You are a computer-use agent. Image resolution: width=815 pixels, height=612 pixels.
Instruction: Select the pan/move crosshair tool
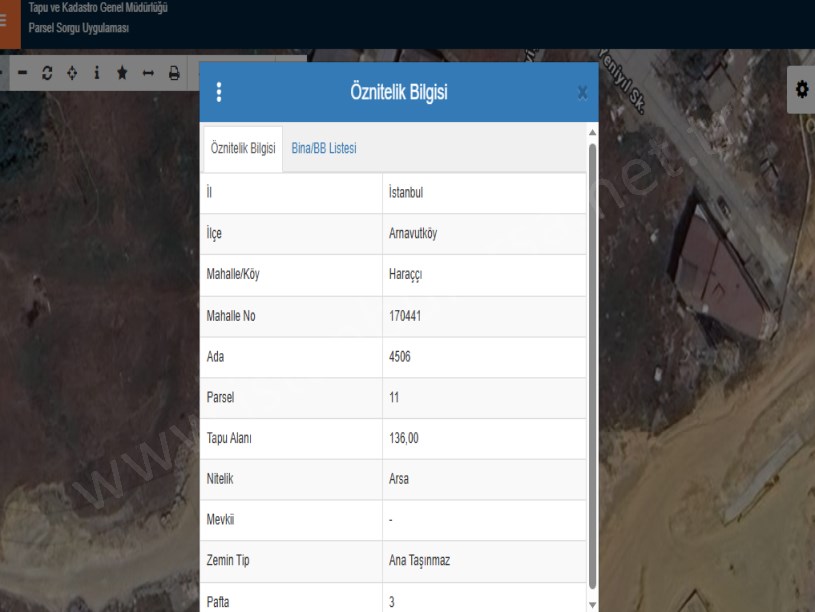click(71, 73)
